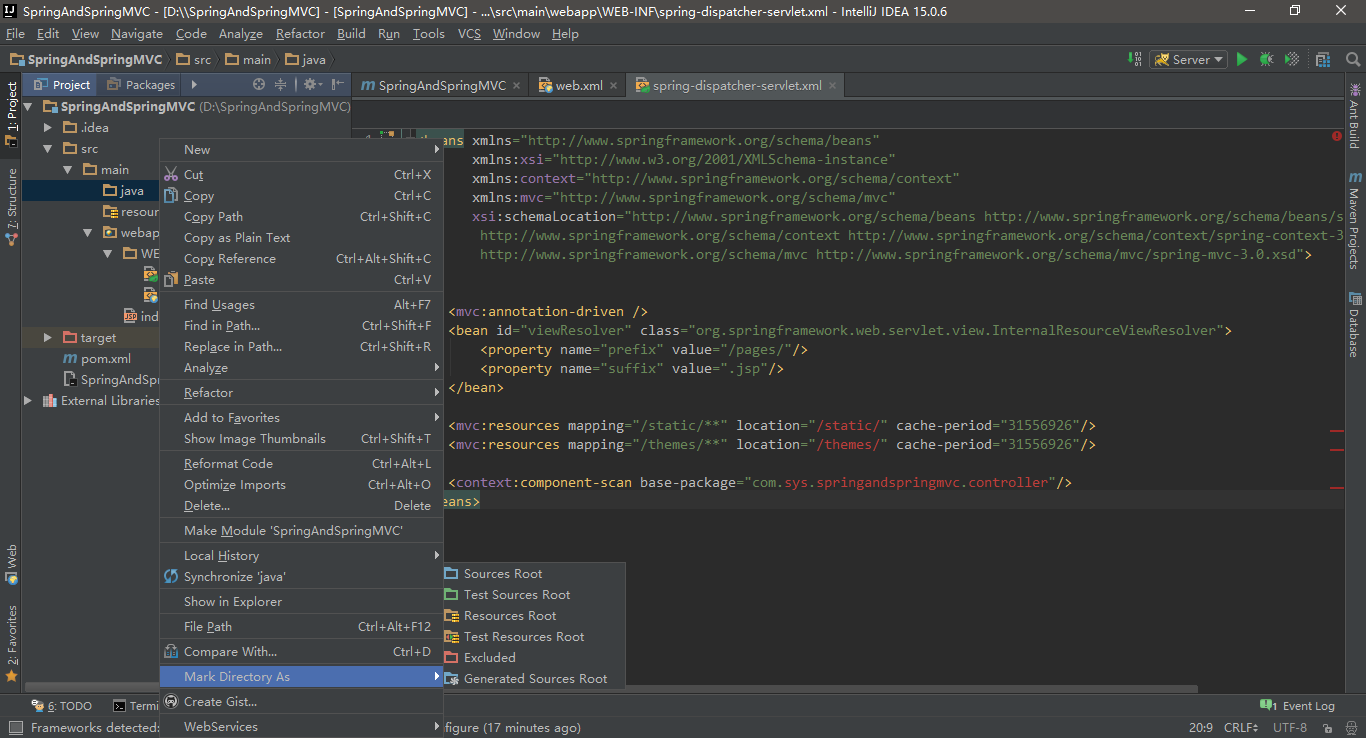Viewport: 1366px width, 738px height.
Task: Open Project panel gear settings icon
Action: click(x=312, y=84)
